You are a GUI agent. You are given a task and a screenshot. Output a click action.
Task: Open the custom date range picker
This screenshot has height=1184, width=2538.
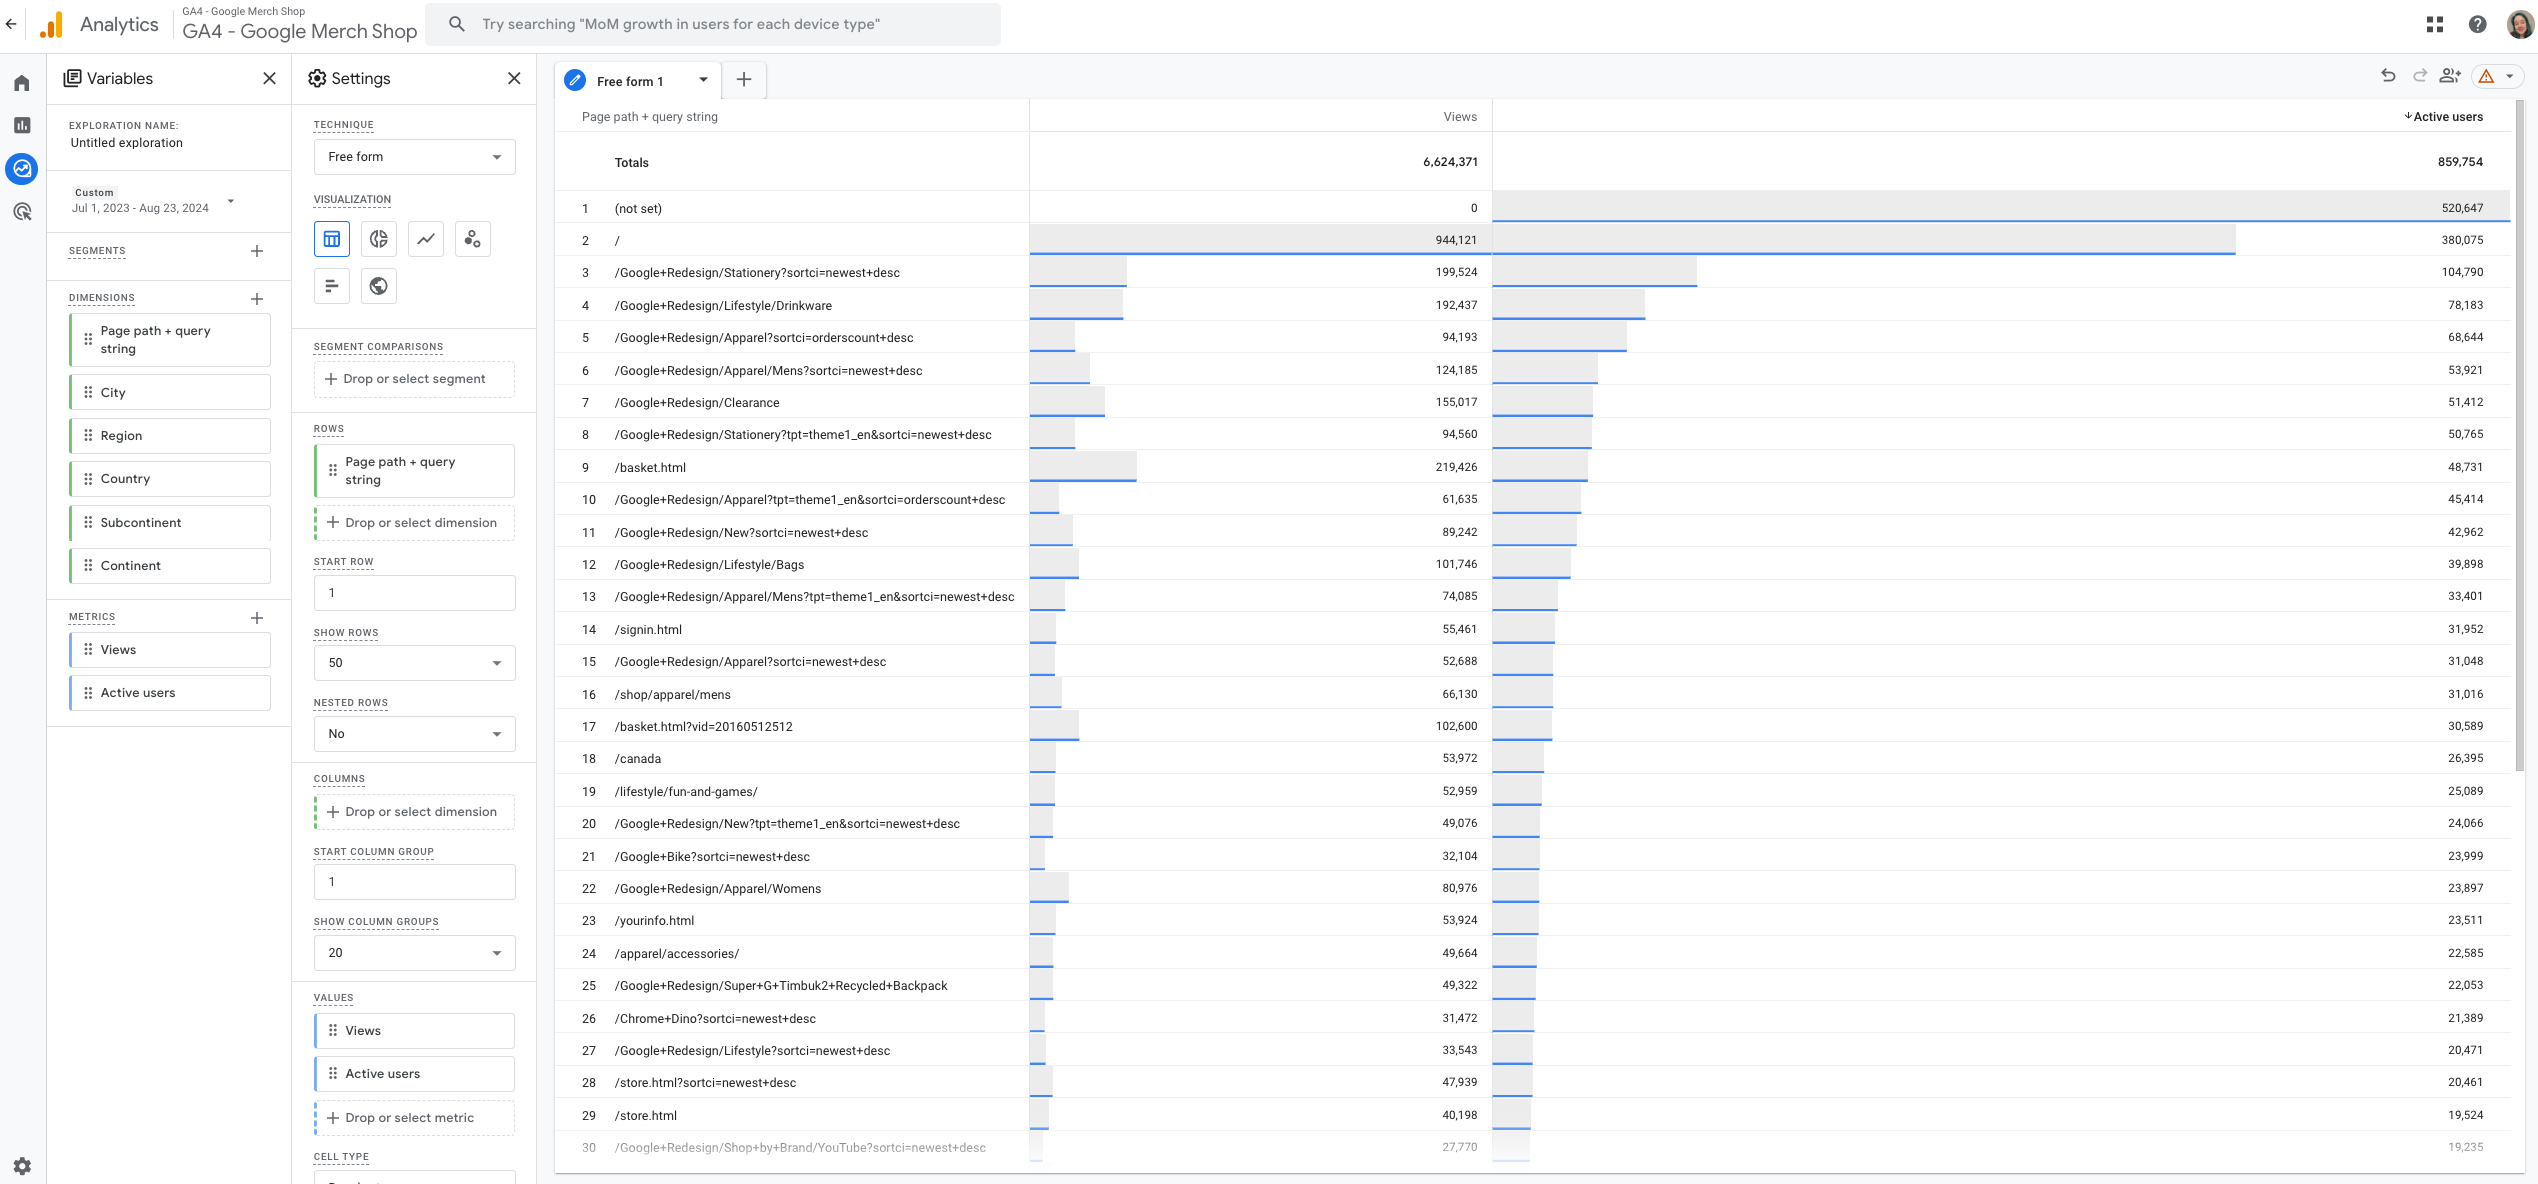tap(152, 201)
